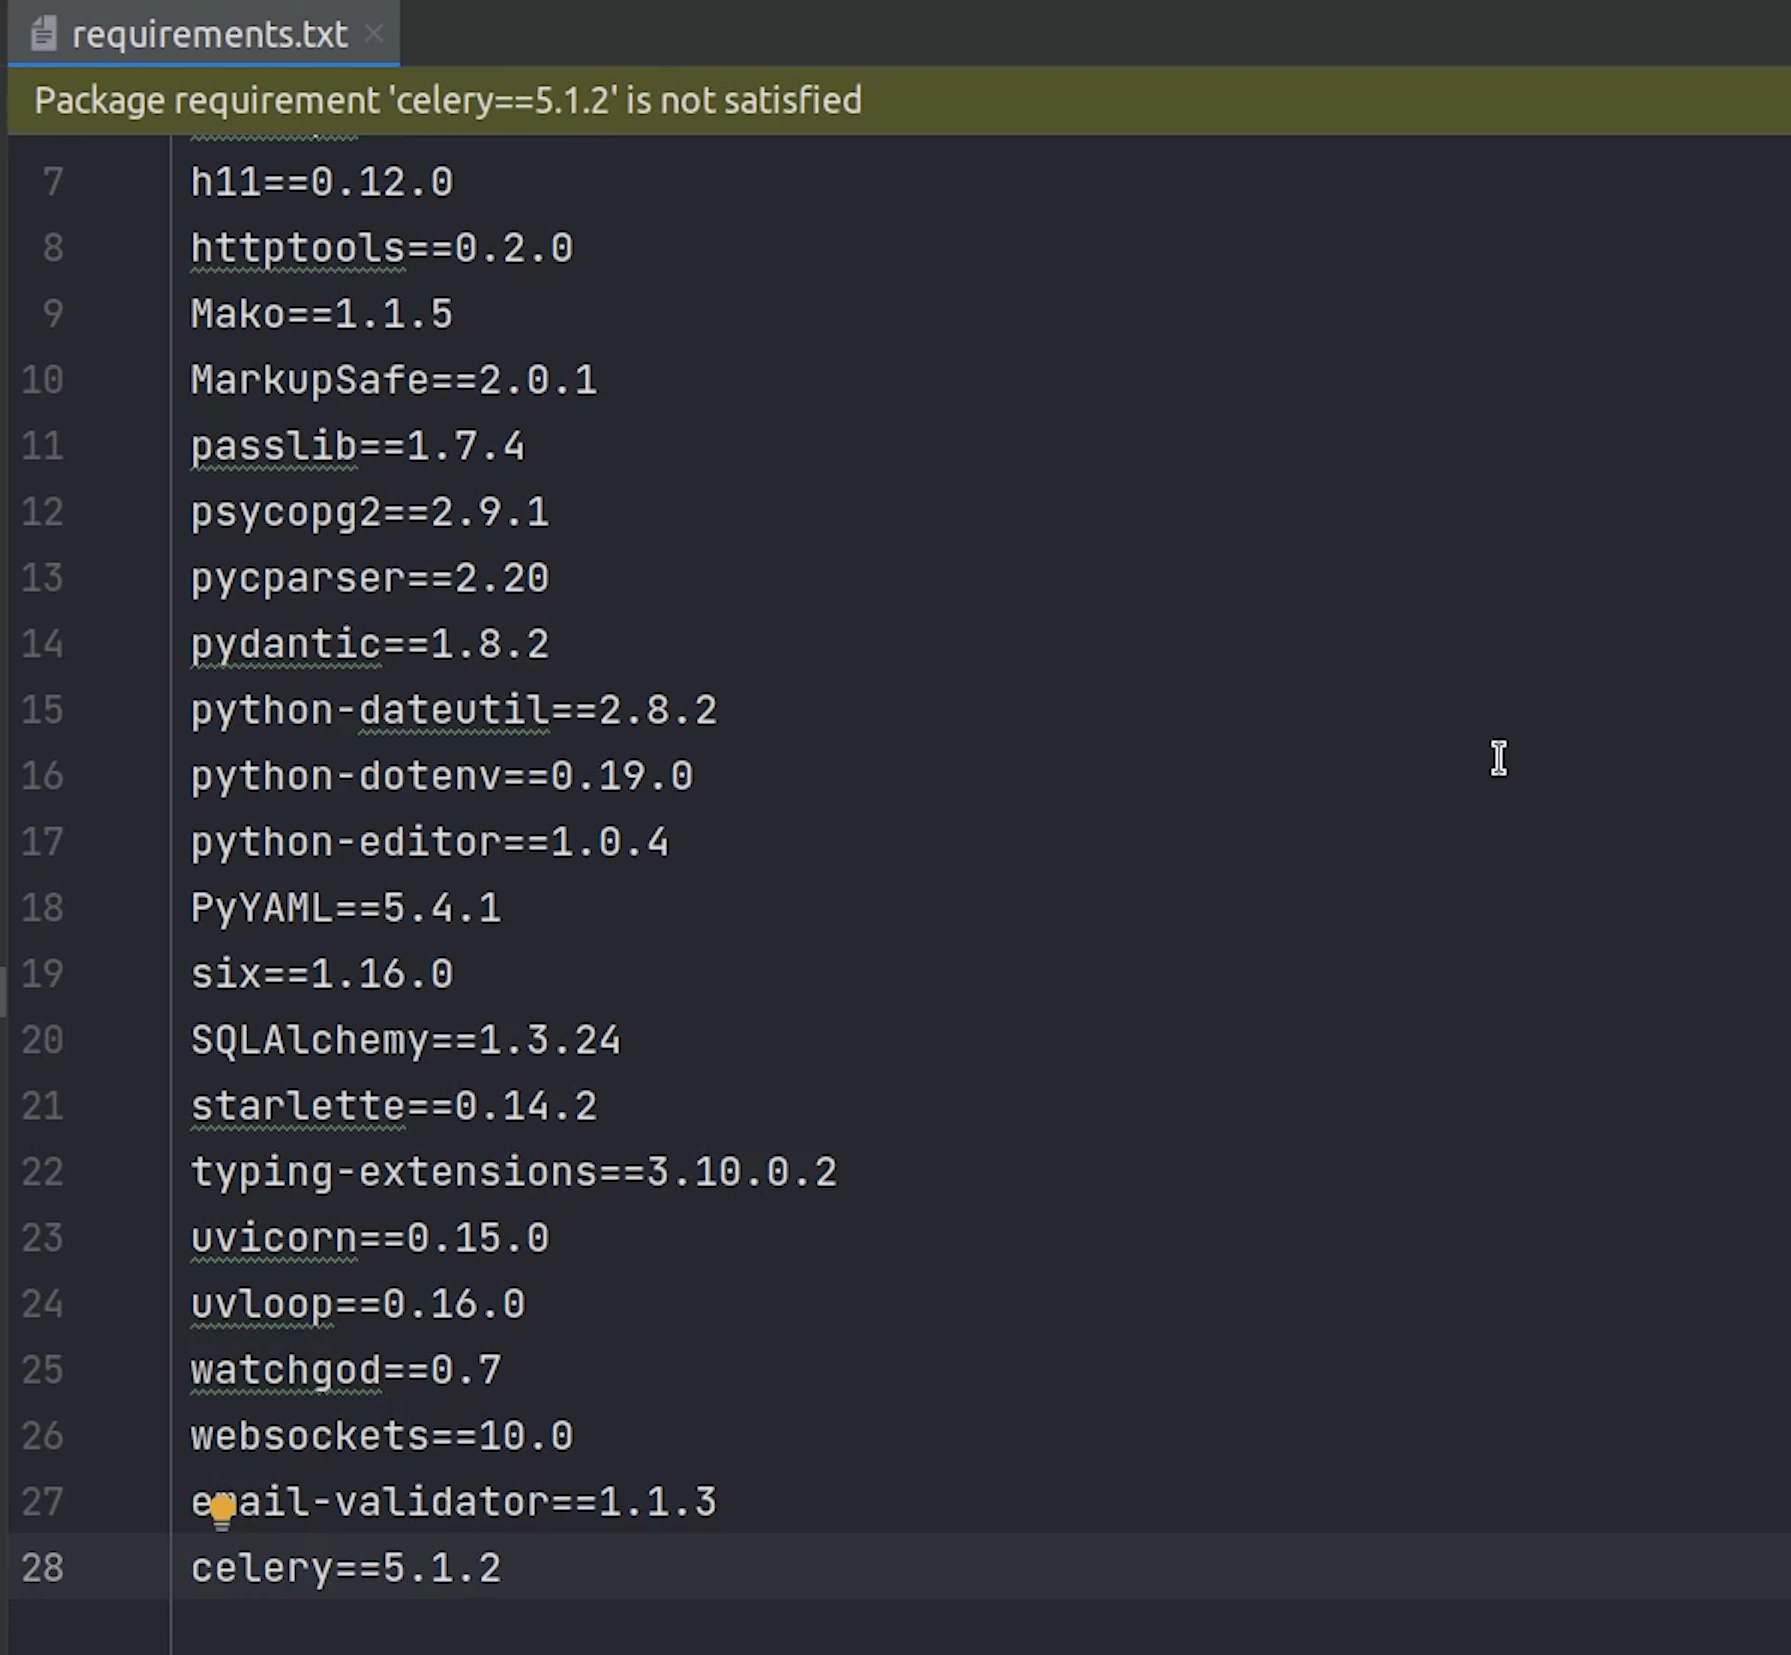The image size is (1791, 1655).
Task: Click on watchgod==0.7 text
Action: [x=345, y=1370]
